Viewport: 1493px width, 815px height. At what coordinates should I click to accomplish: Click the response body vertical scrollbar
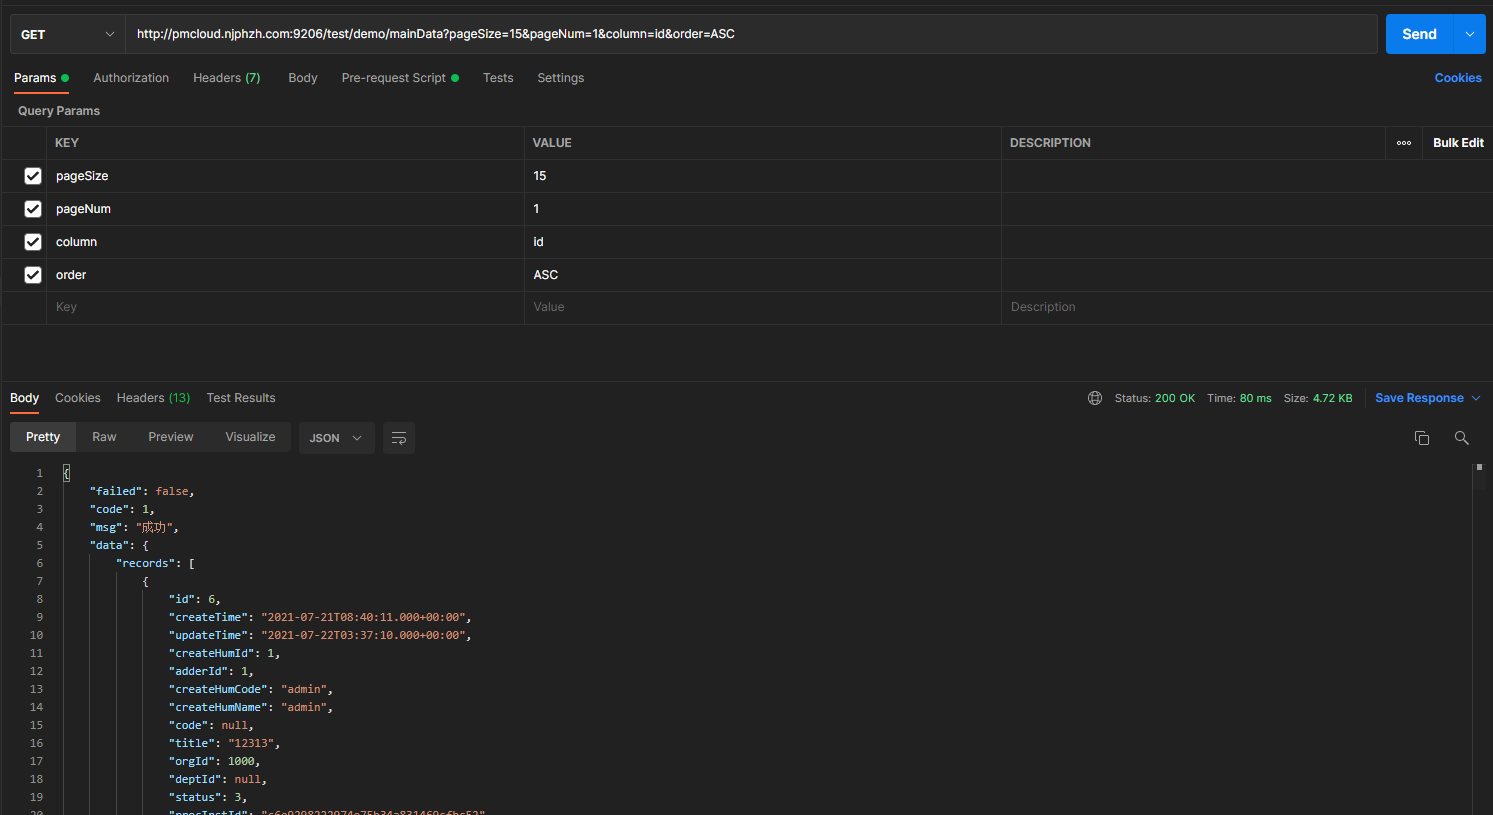[x=1479, y=640]
